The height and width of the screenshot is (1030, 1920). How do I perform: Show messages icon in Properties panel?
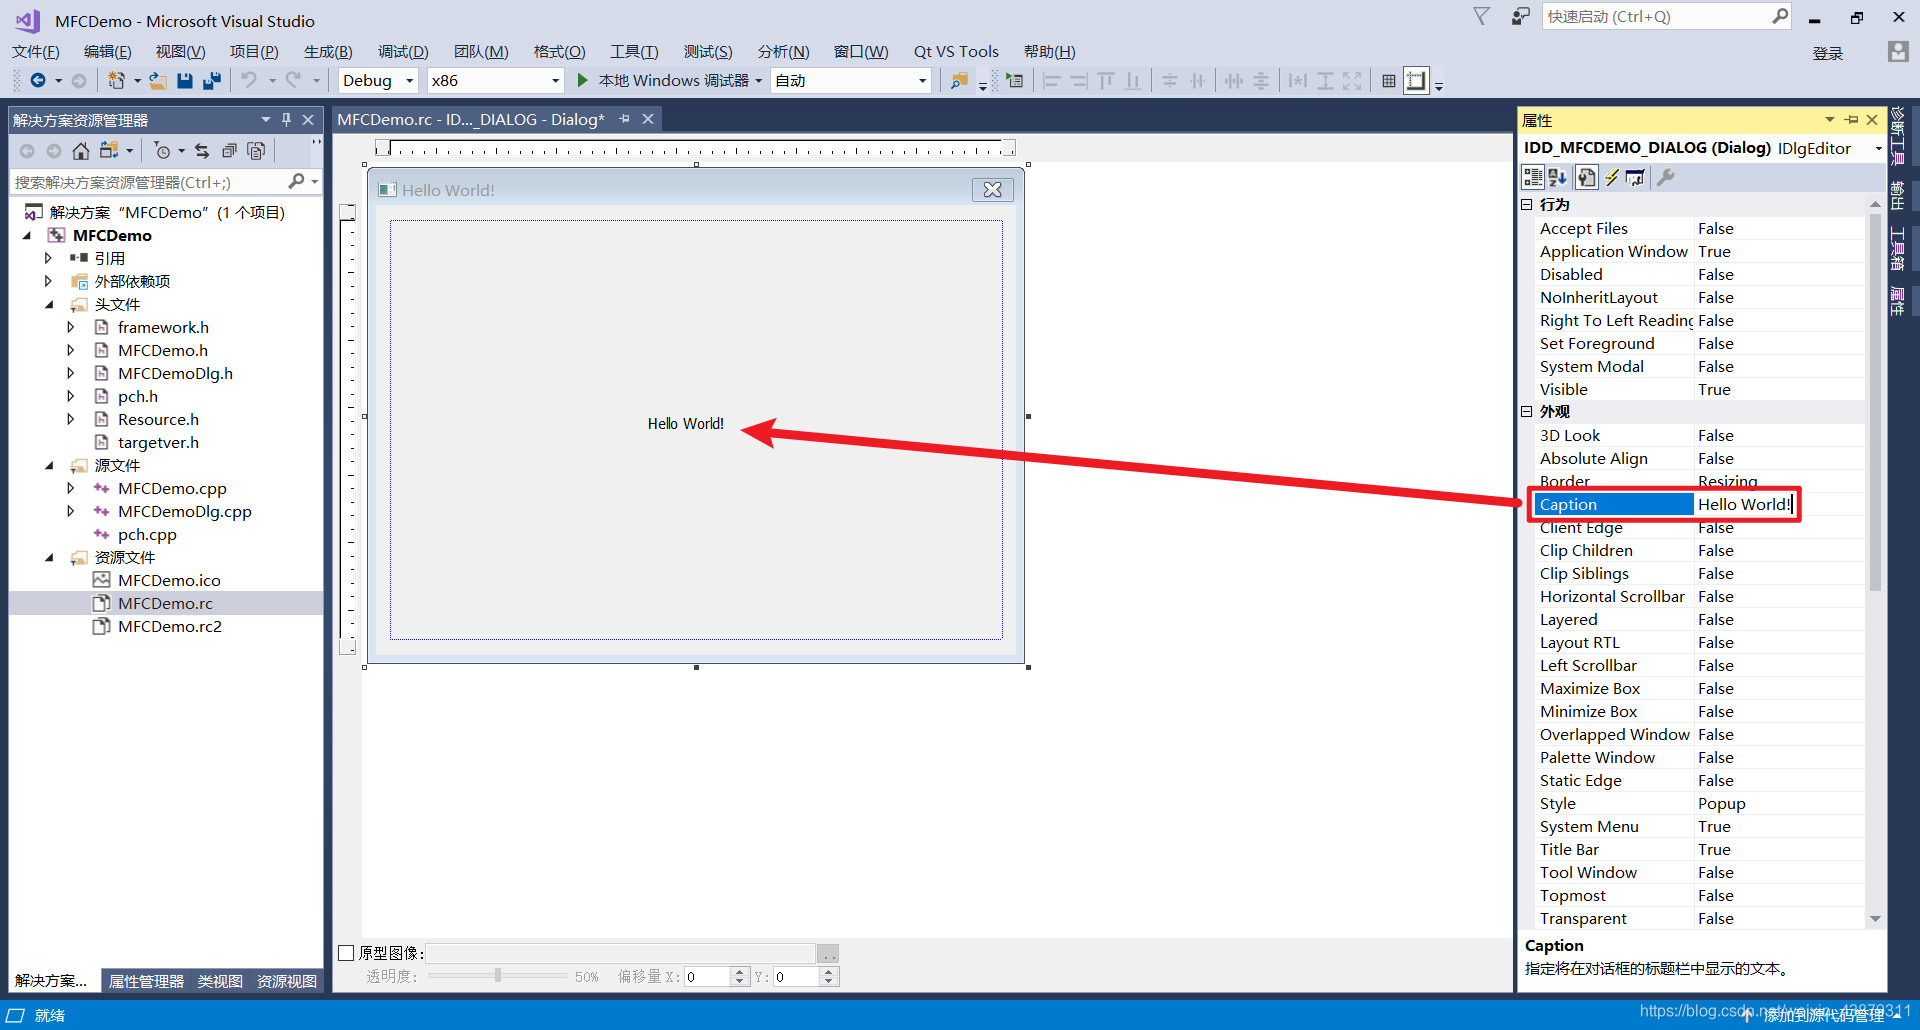[1635, 177]
